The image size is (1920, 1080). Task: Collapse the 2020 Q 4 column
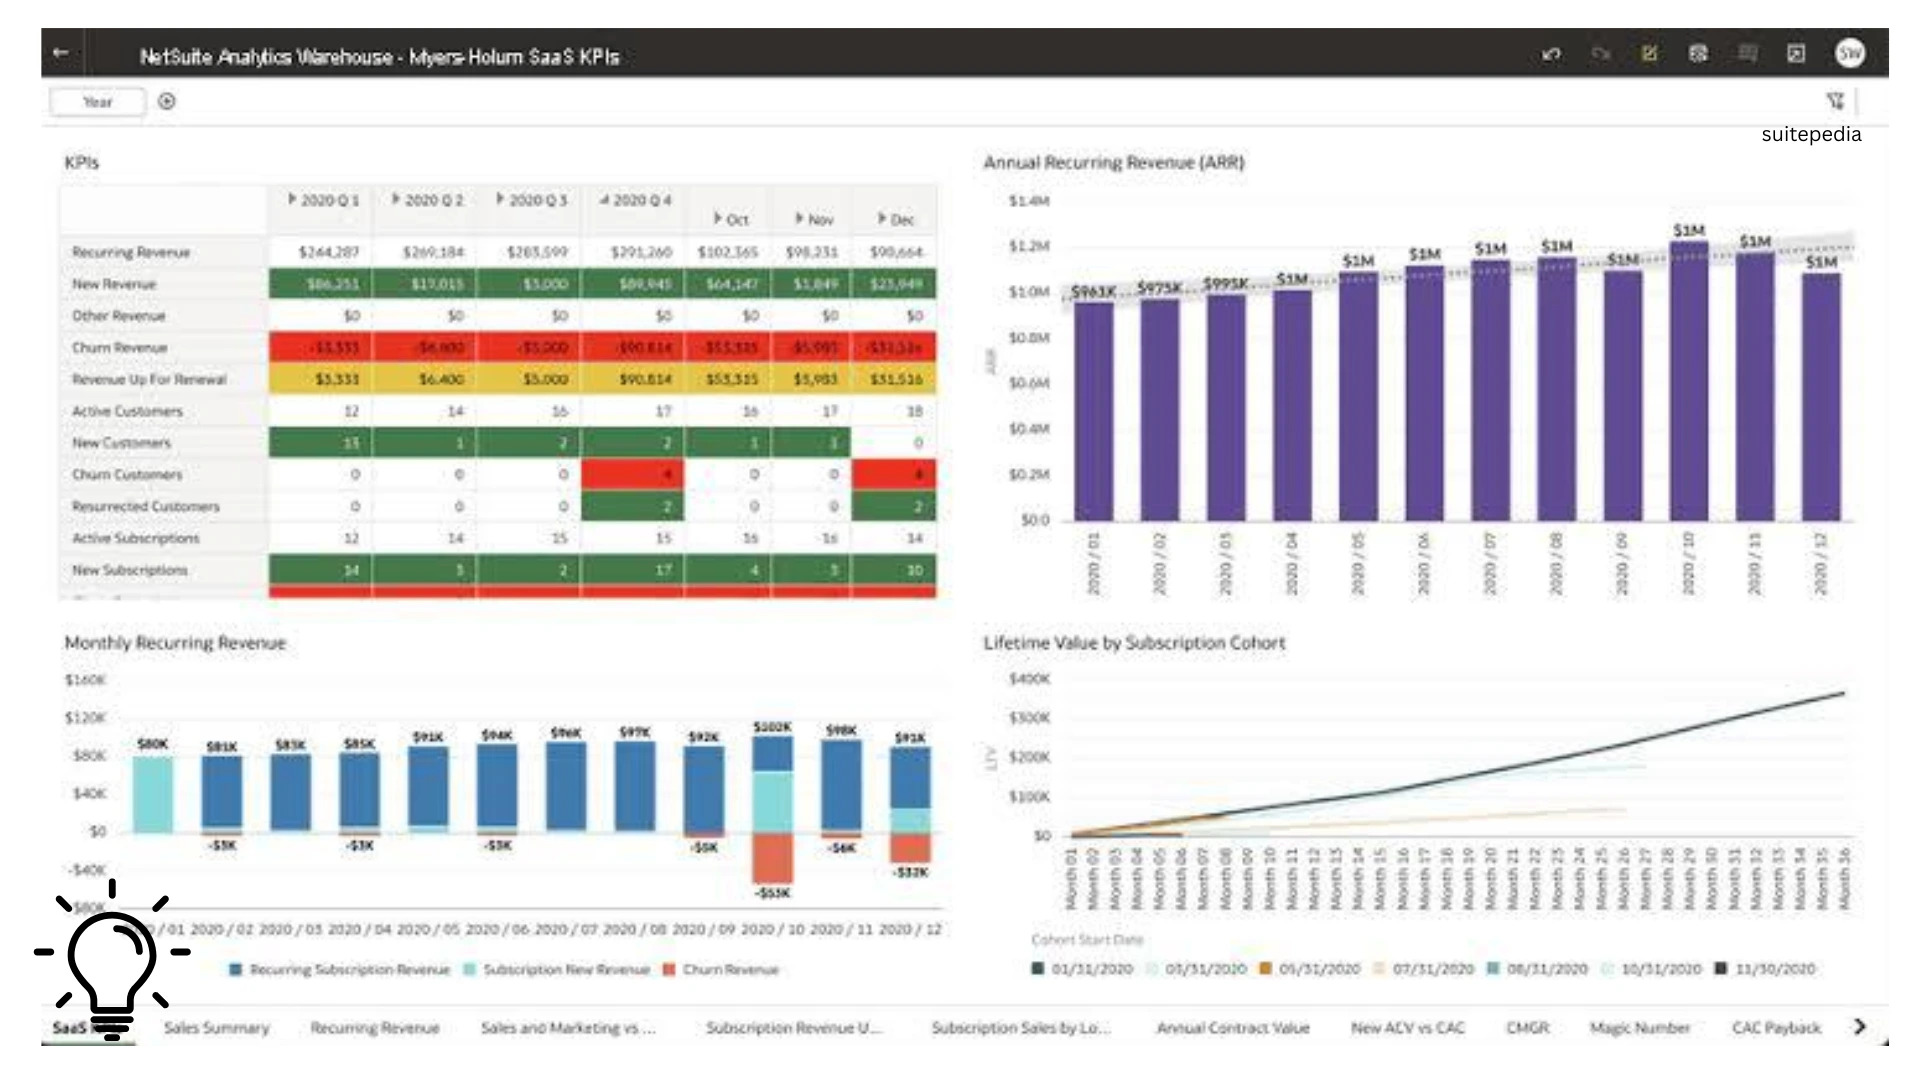click(x=604, y=200)
